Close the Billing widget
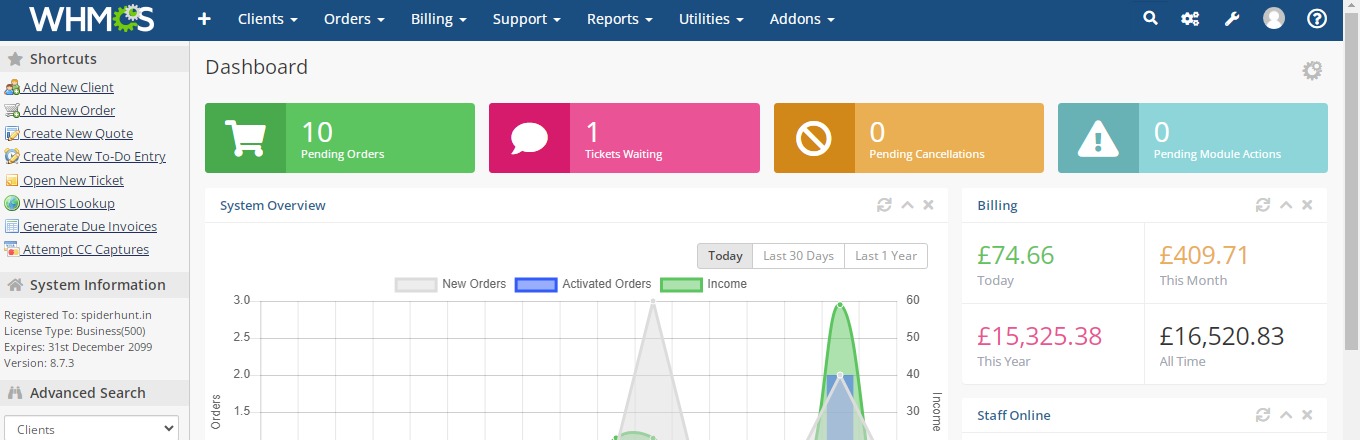Screen dimensions: 1360x440 click(x=1307, y=205)
